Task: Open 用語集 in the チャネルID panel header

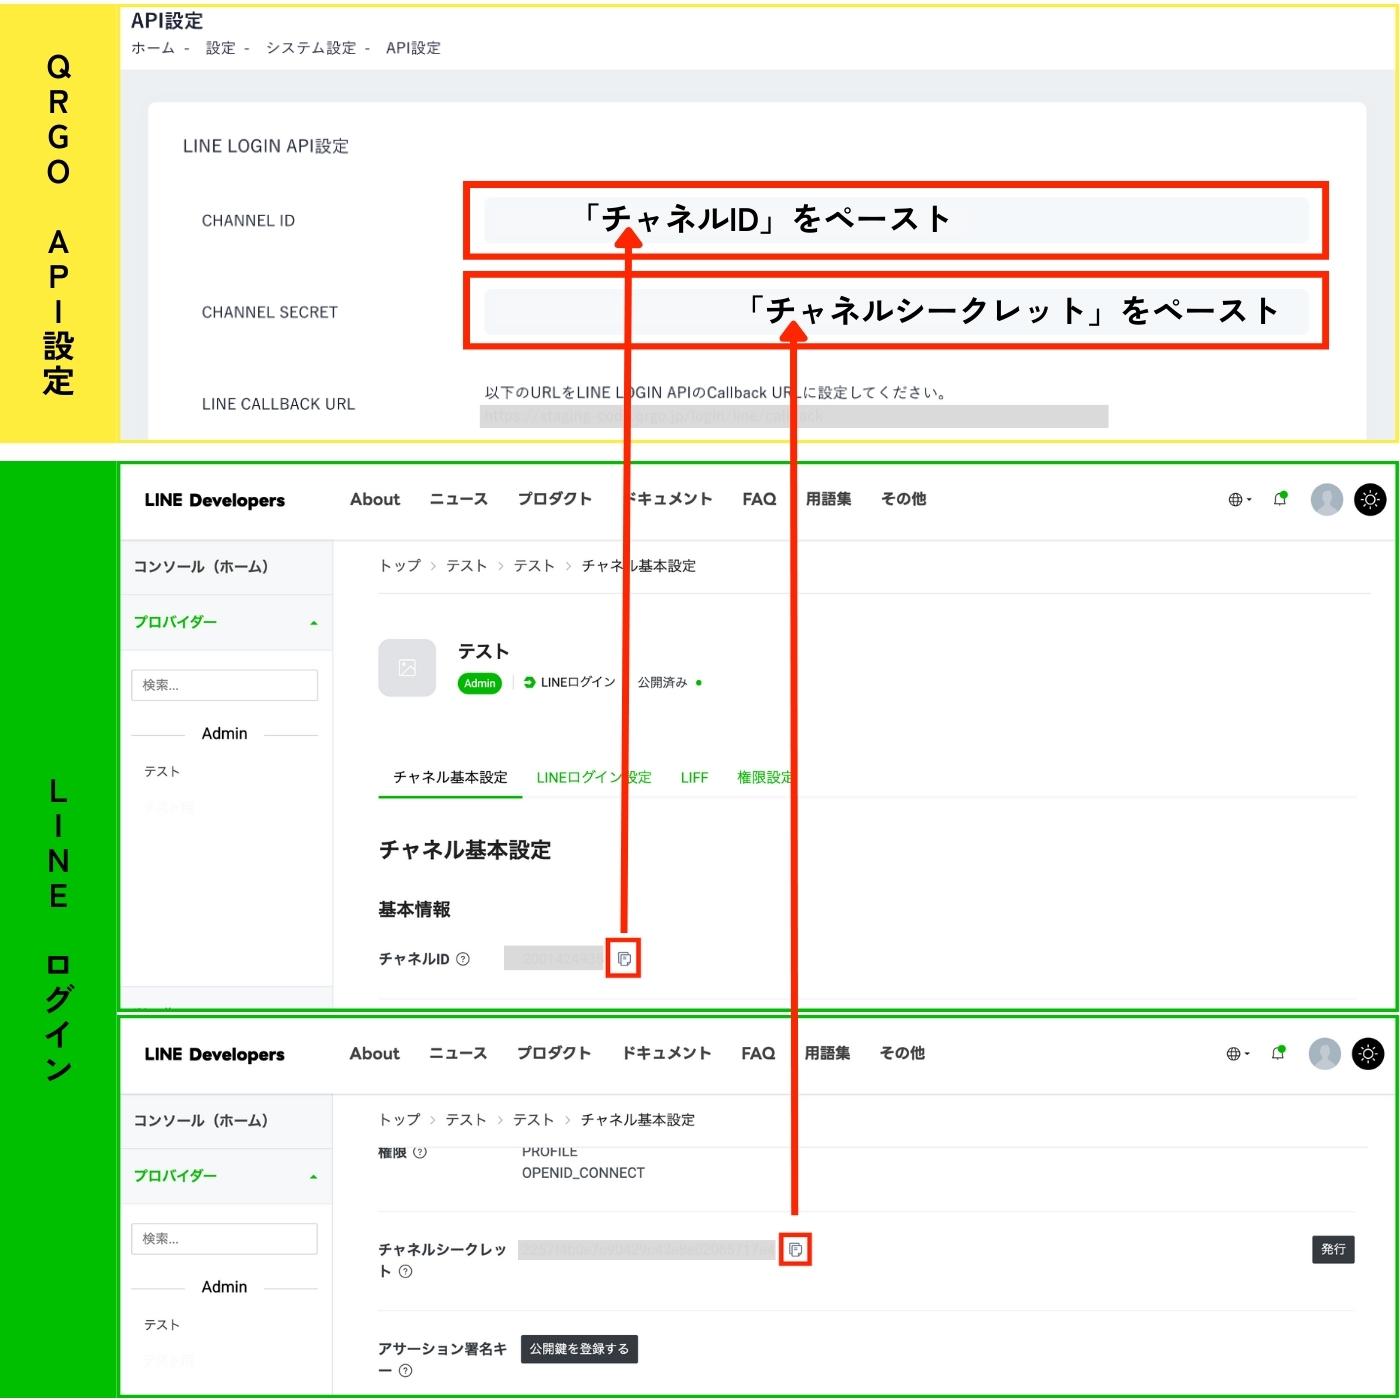Action: (828, 499)
